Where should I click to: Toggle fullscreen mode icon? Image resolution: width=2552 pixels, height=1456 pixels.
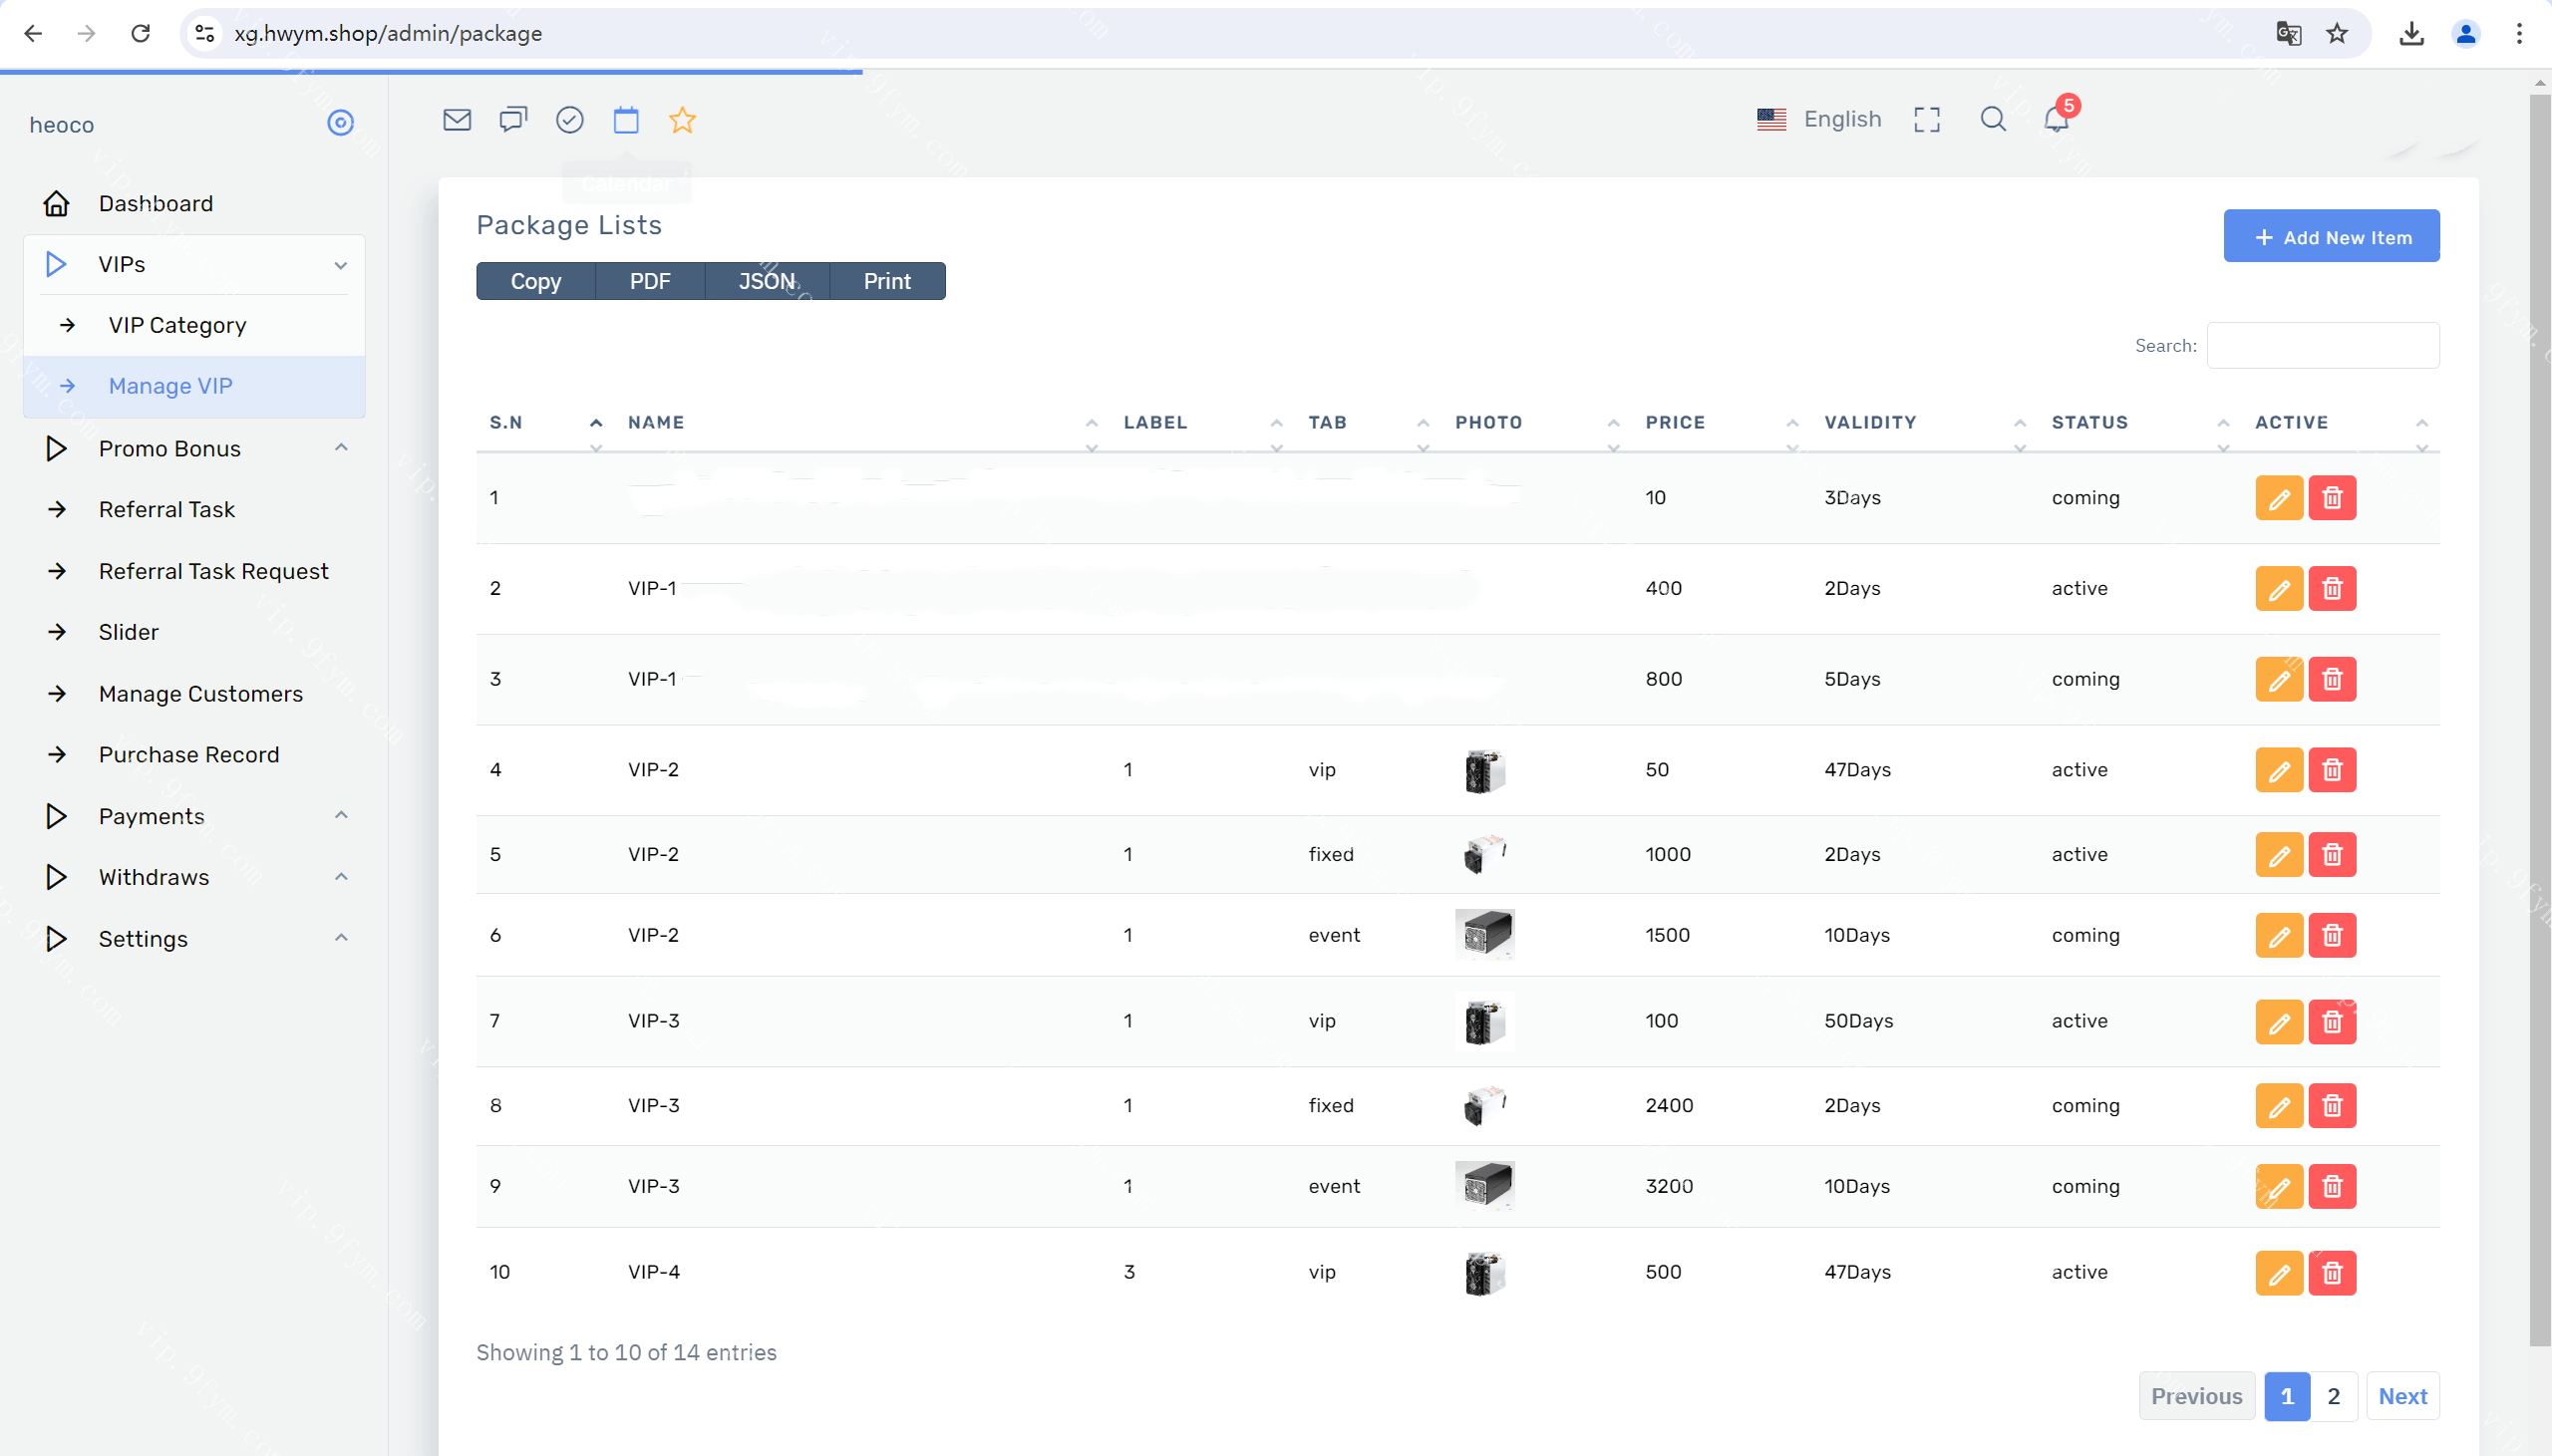pyautogui.click(x=1926, y=120)
